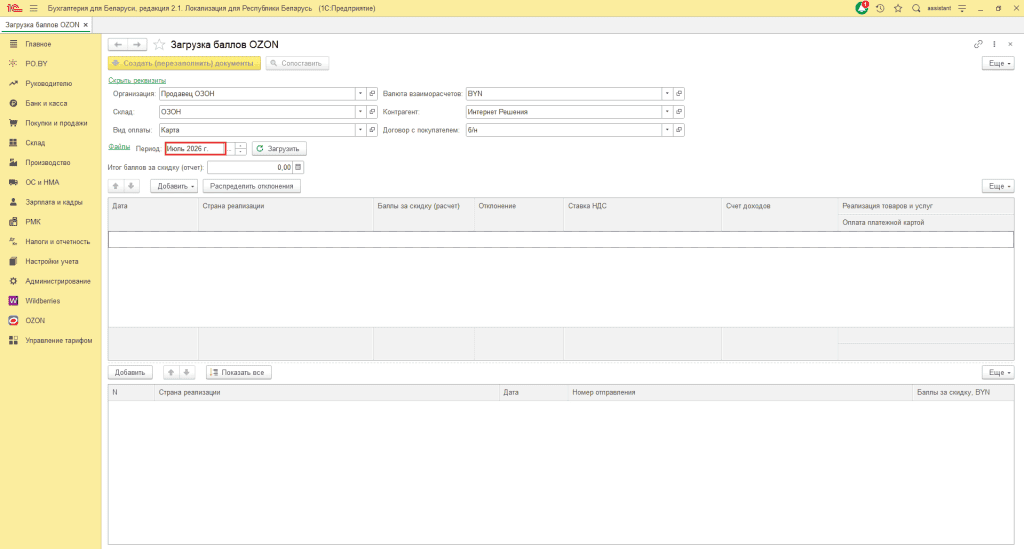
Task: Open the Wildberries section in sidebar
Action: click(42, 301)
